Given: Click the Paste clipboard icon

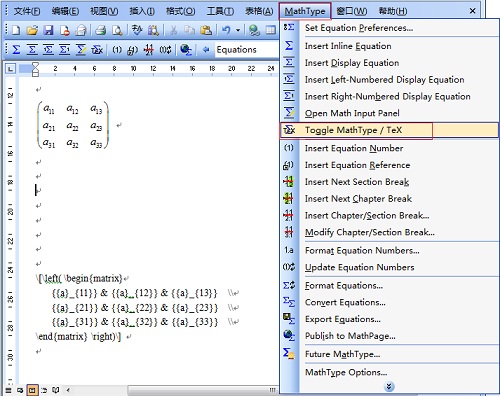Looking at the screenshot, I should tap(206, 31).
